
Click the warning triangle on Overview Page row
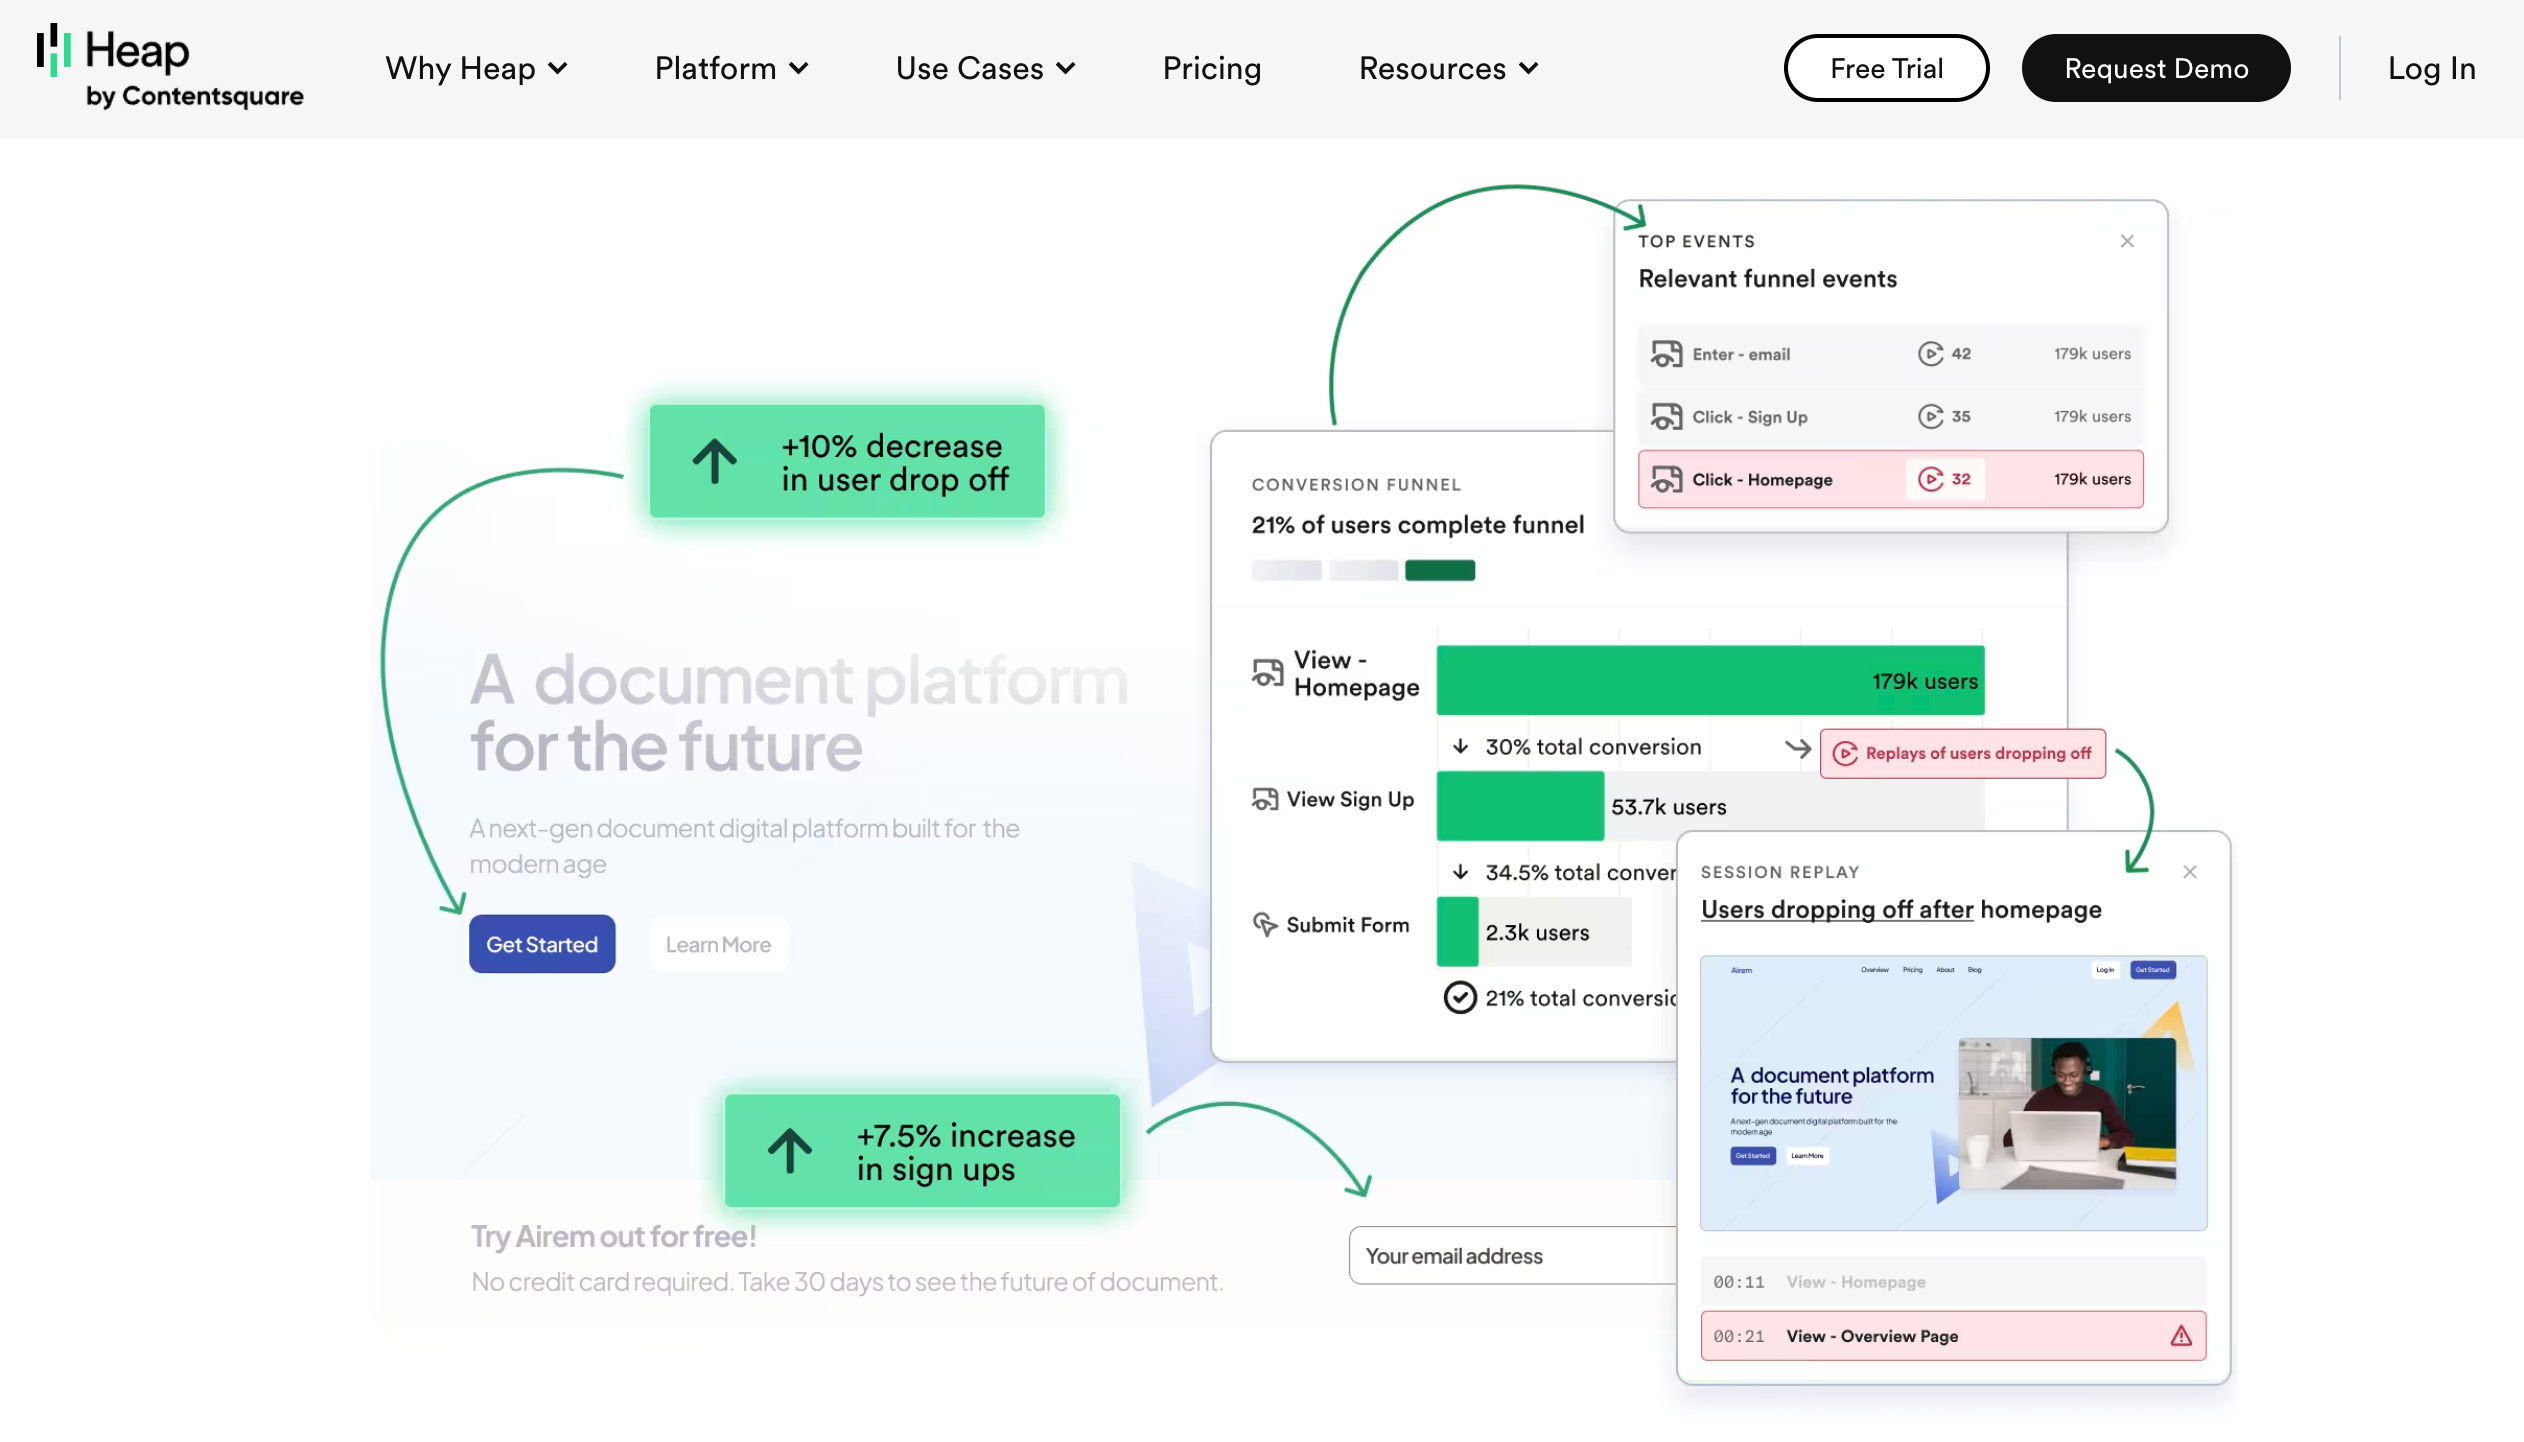click(2181, 1337)
